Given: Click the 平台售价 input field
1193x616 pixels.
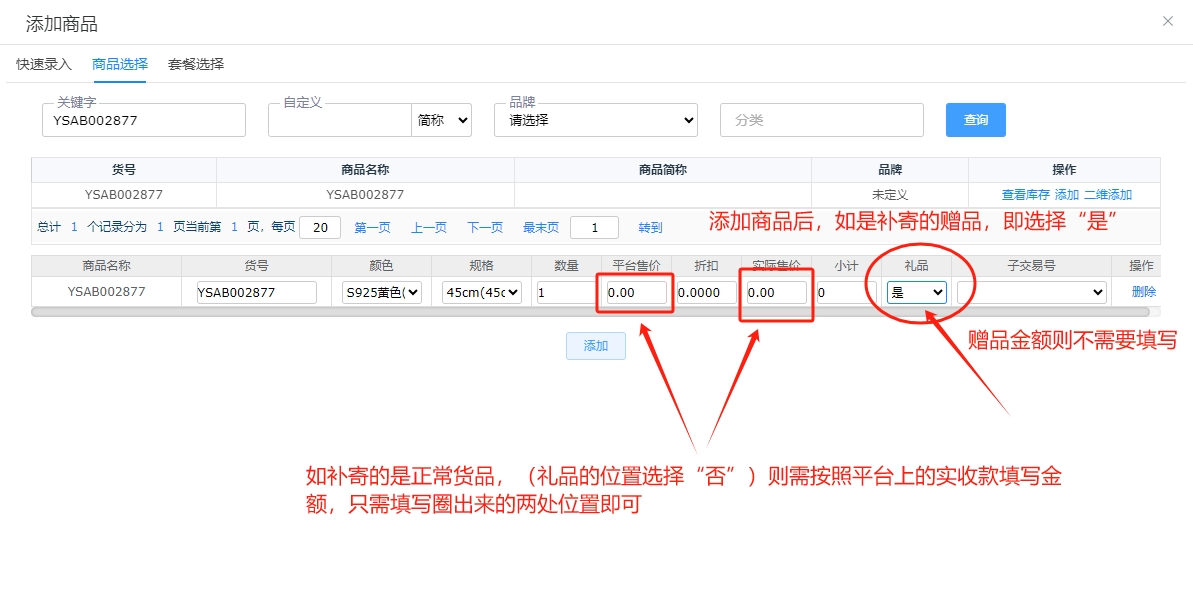Looking at the screenshot, I should tap(636, 292).
